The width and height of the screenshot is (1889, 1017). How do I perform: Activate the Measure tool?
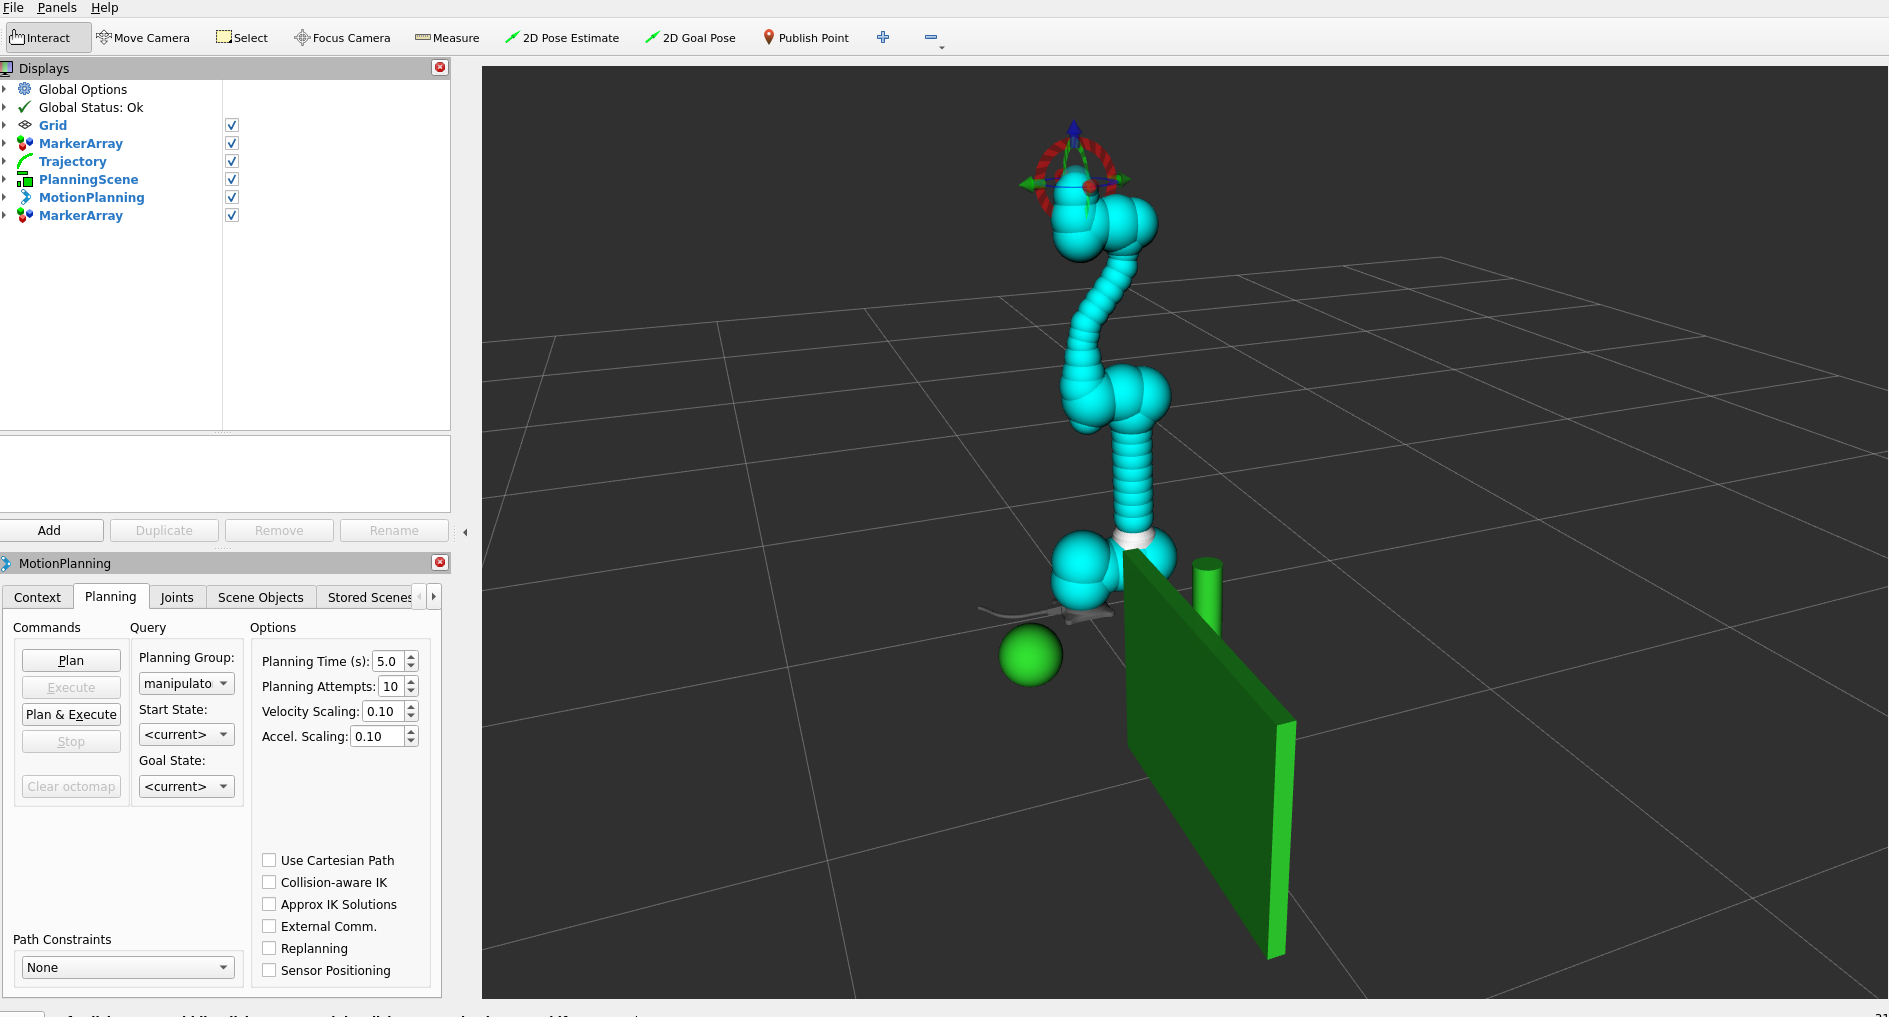tap(447, 38)
